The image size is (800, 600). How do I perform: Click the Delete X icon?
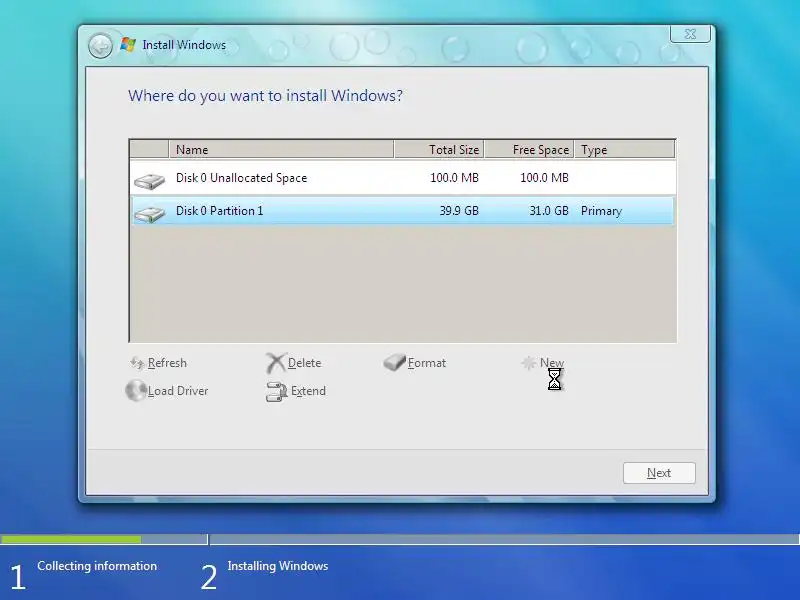pyautogui.click(x=276, y=363)
